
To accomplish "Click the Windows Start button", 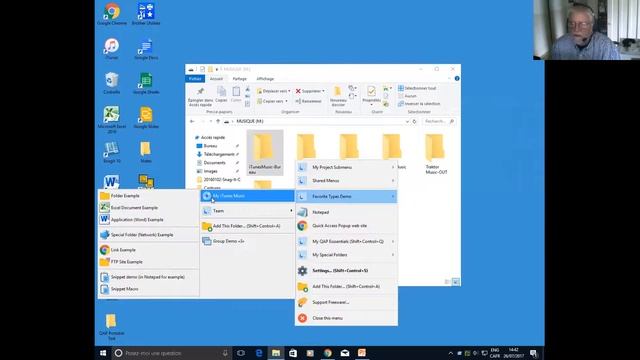I will coord(103,353).
